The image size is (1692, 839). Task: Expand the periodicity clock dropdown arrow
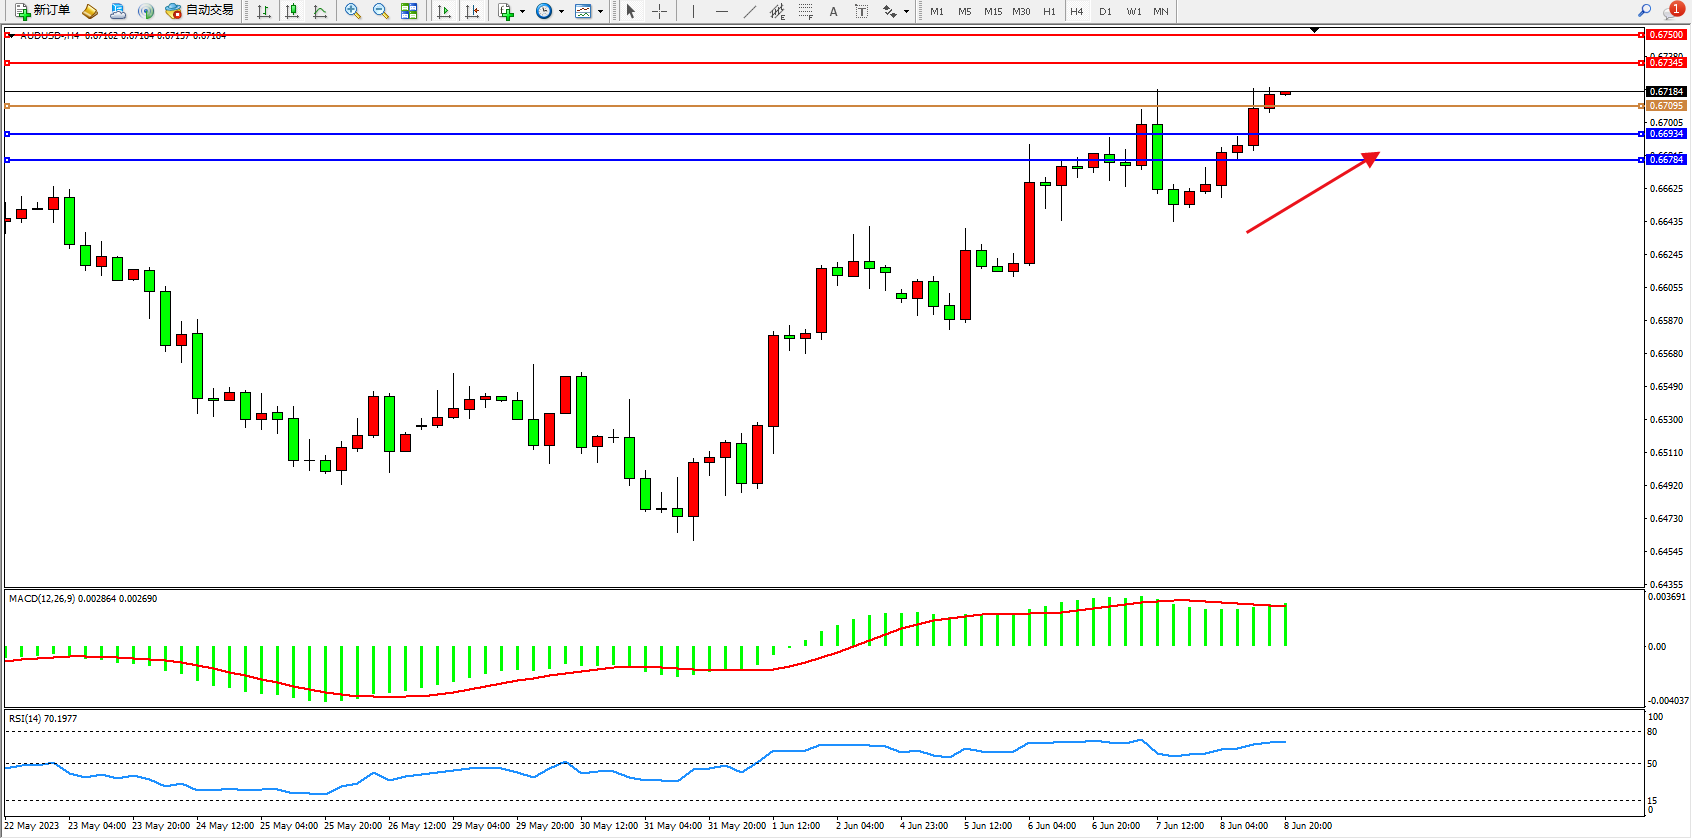561,12
